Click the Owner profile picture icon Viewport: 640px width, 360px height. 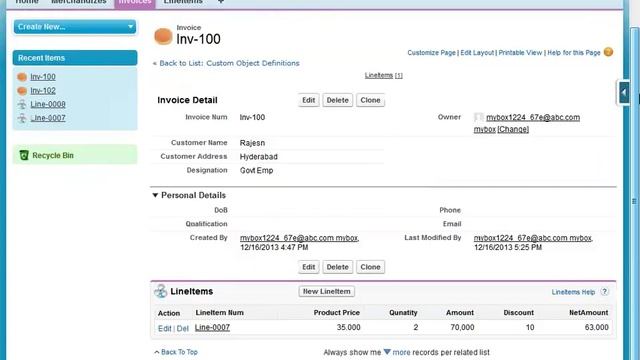coord(479,118)
